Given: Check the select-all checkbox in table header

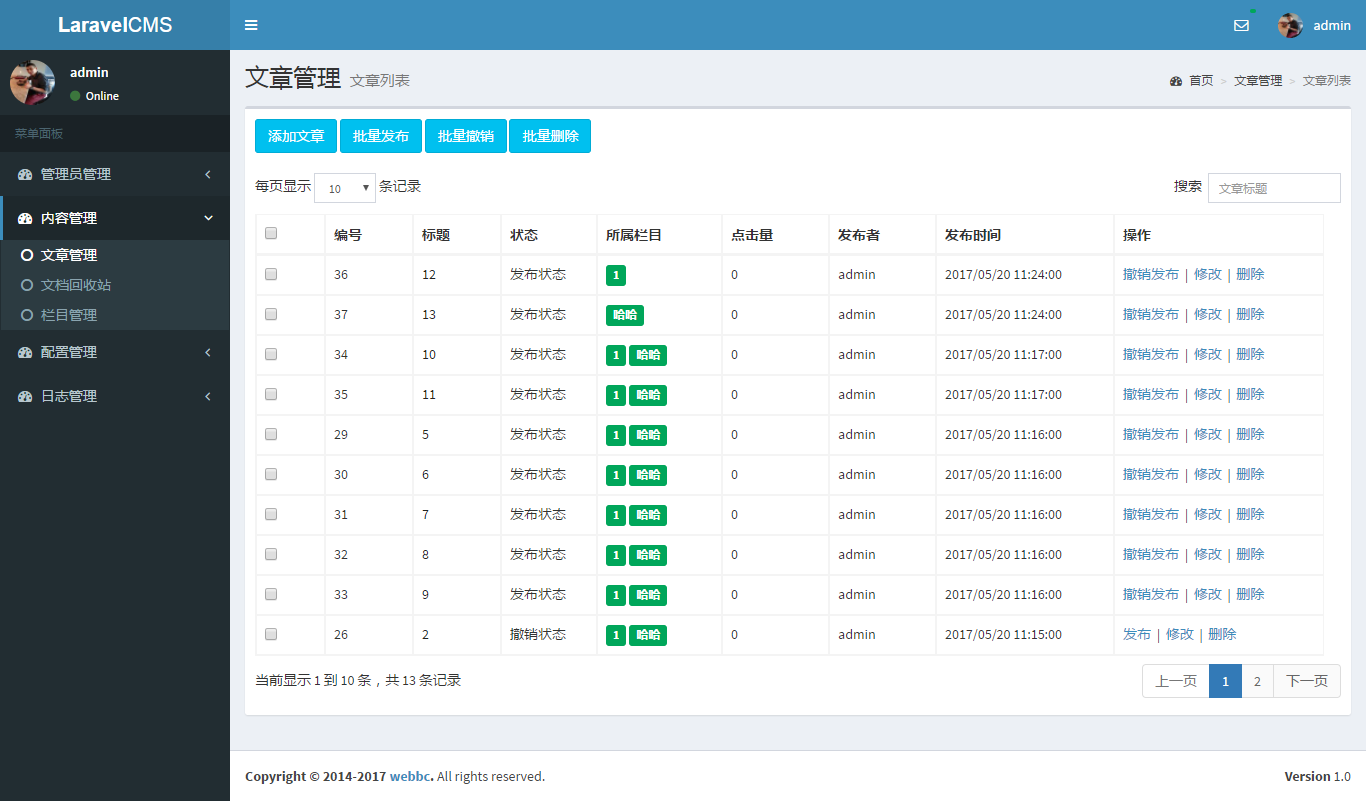Looking at the screenshot, I should 271,233.
